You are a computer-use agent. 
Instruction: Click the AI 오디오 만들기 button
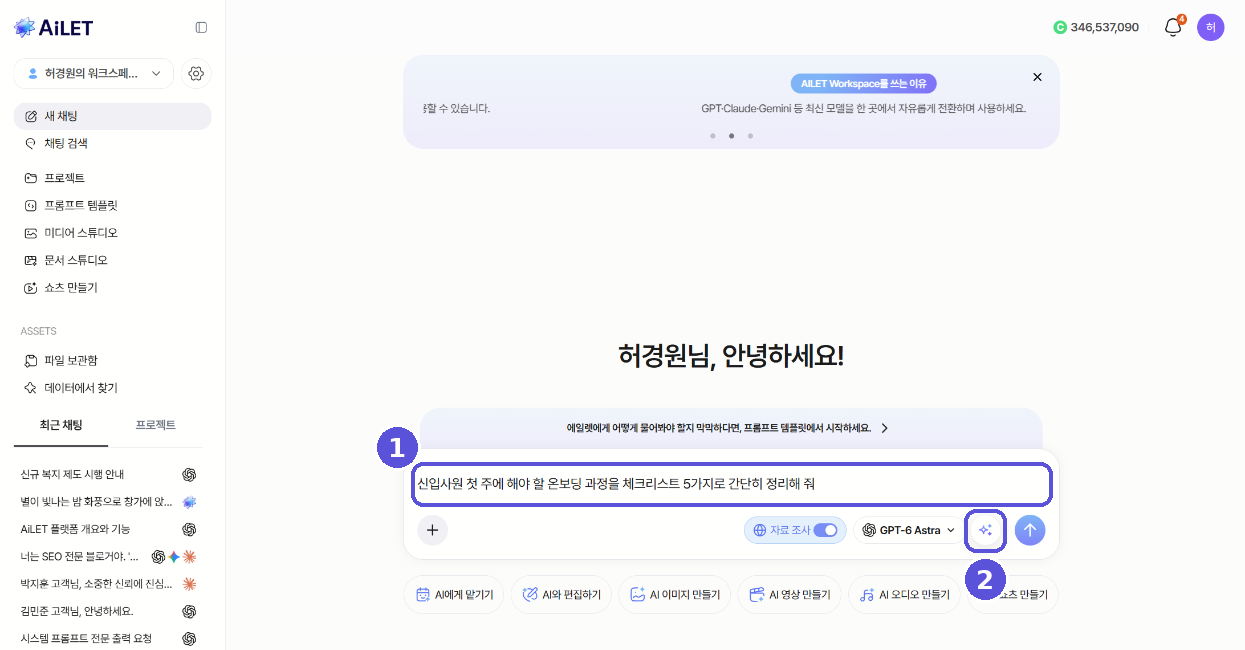coord(904,594)
